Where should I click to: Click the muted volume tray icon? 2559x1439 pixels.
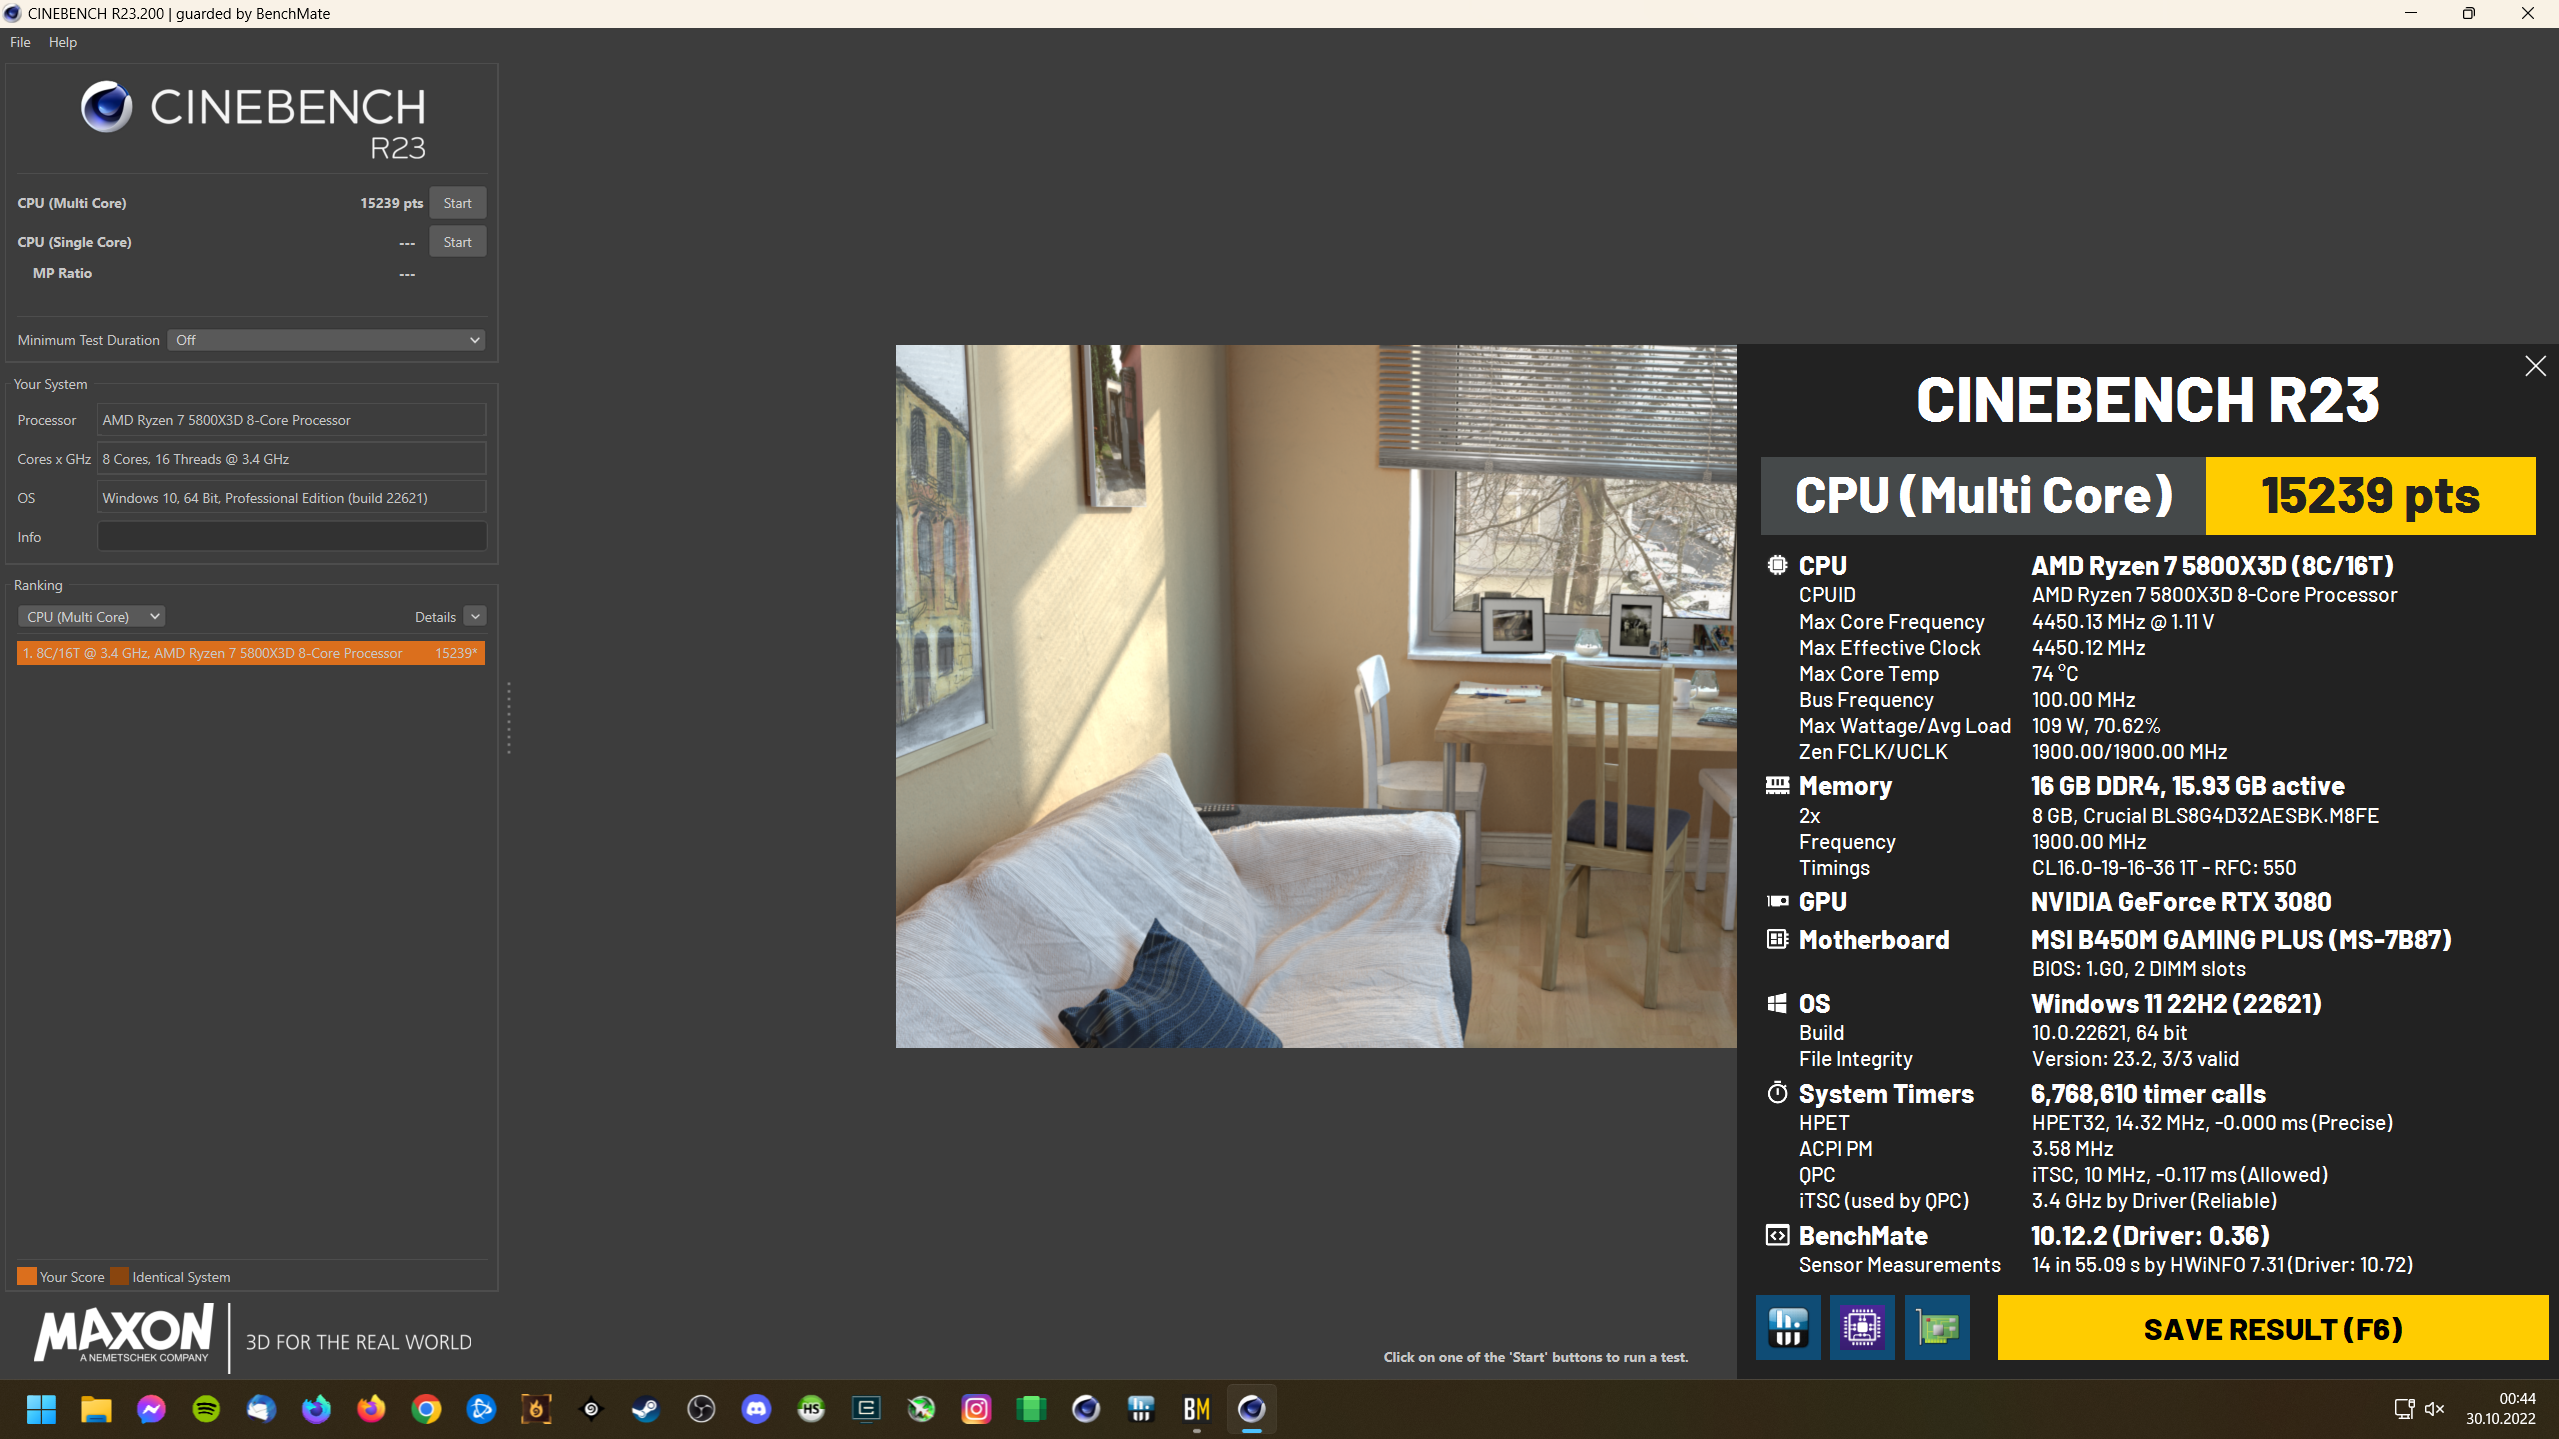tap(2435, 1409)
